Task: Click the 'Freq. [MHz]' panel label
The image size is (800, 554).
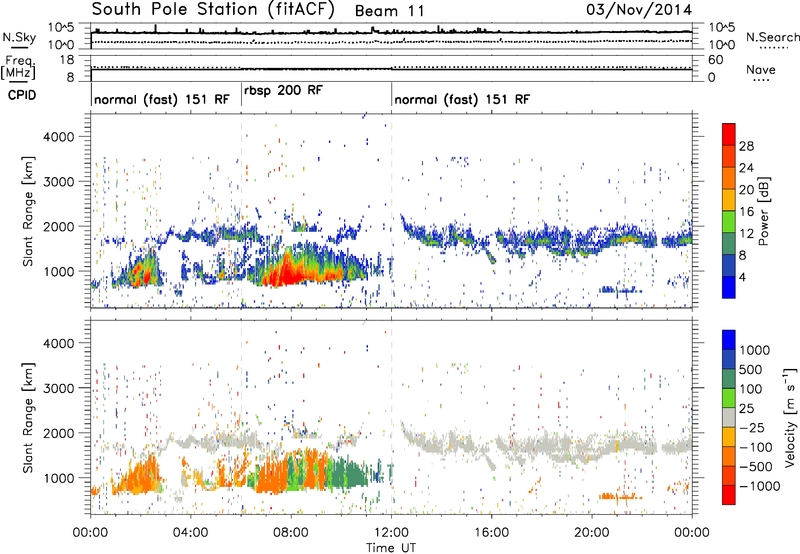Action: 18,67
